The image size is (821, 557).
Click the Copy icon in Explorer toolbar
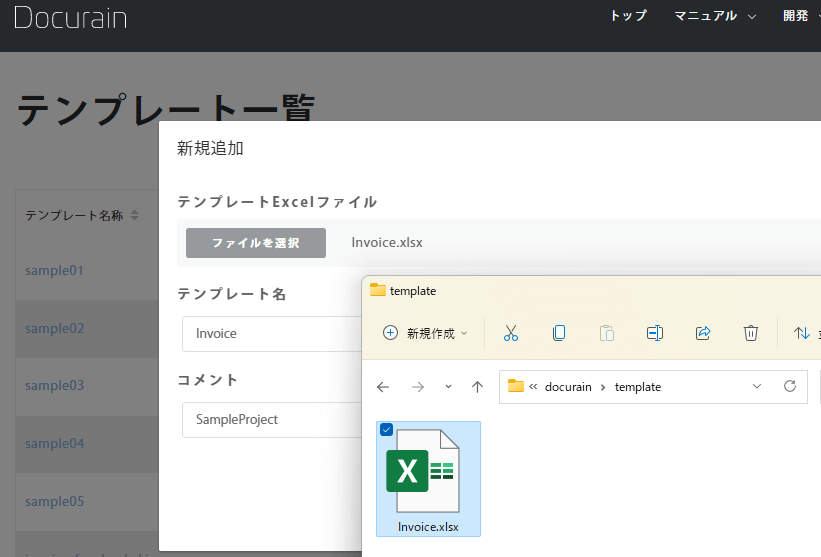(x=559, y=333)
